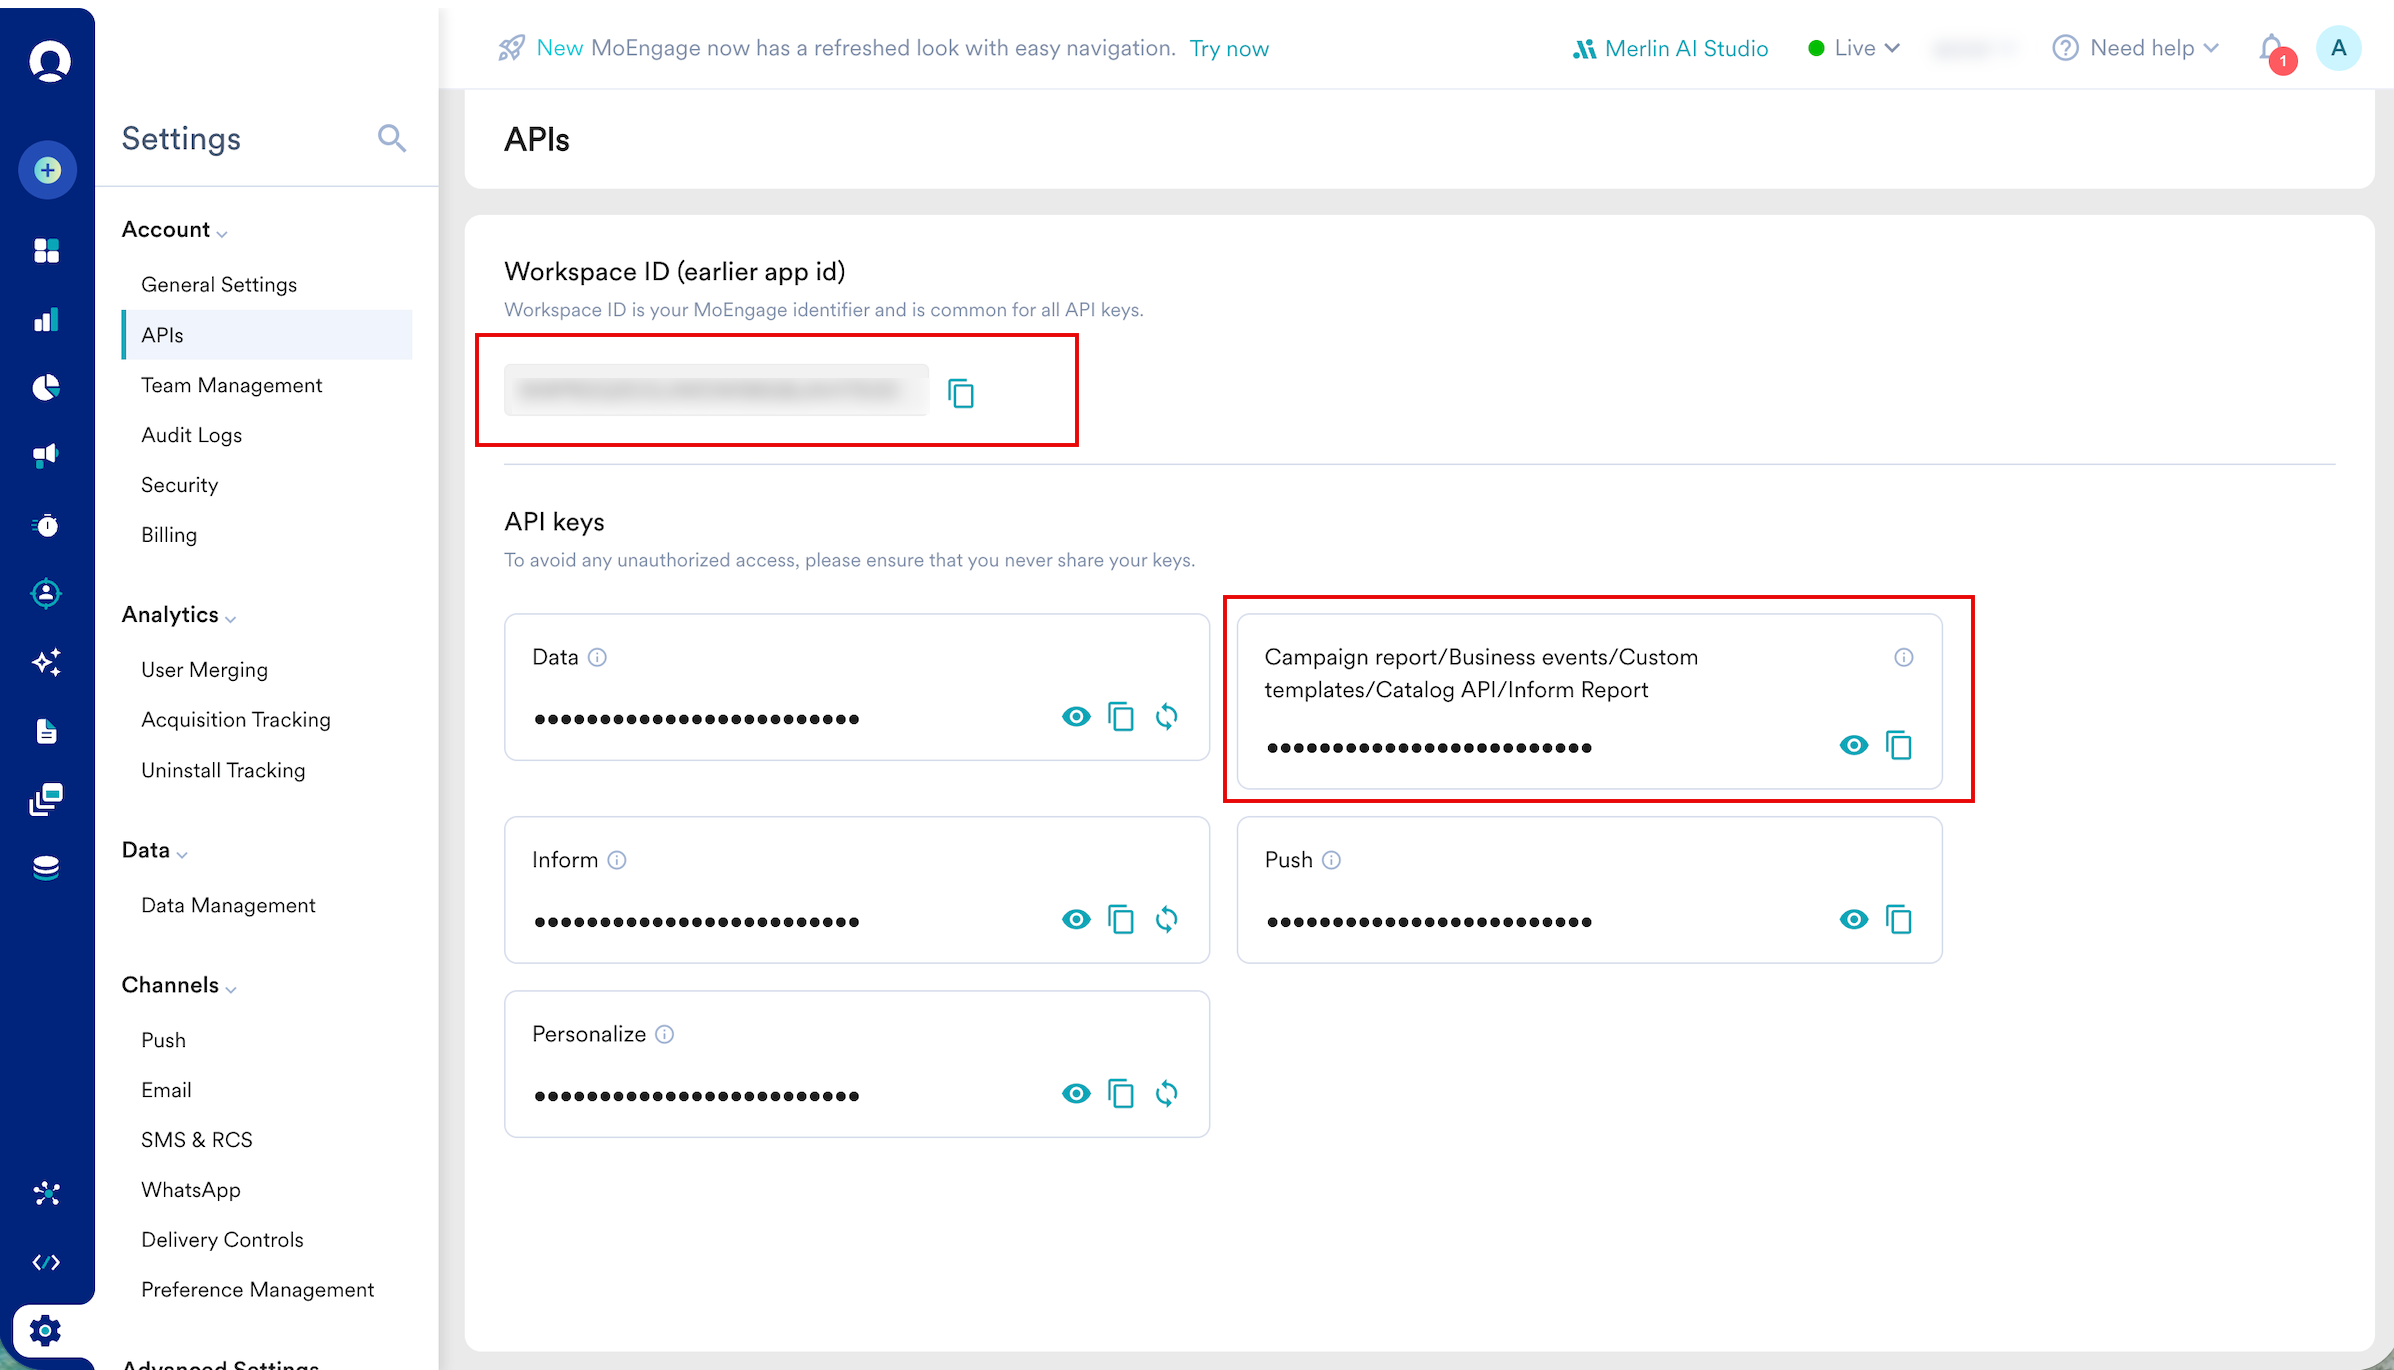
Task: Click the Try now link
Action: tap(1229, 48)
